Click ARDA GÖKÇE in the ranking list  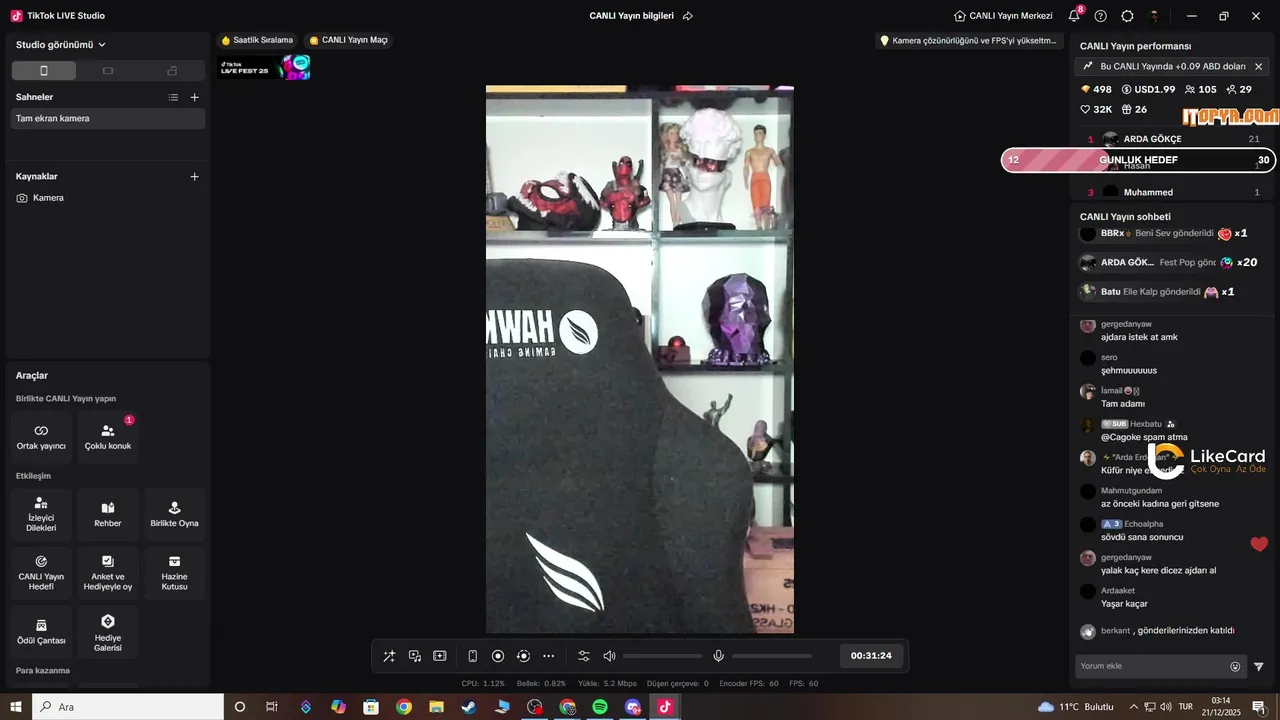(1152, 139)
